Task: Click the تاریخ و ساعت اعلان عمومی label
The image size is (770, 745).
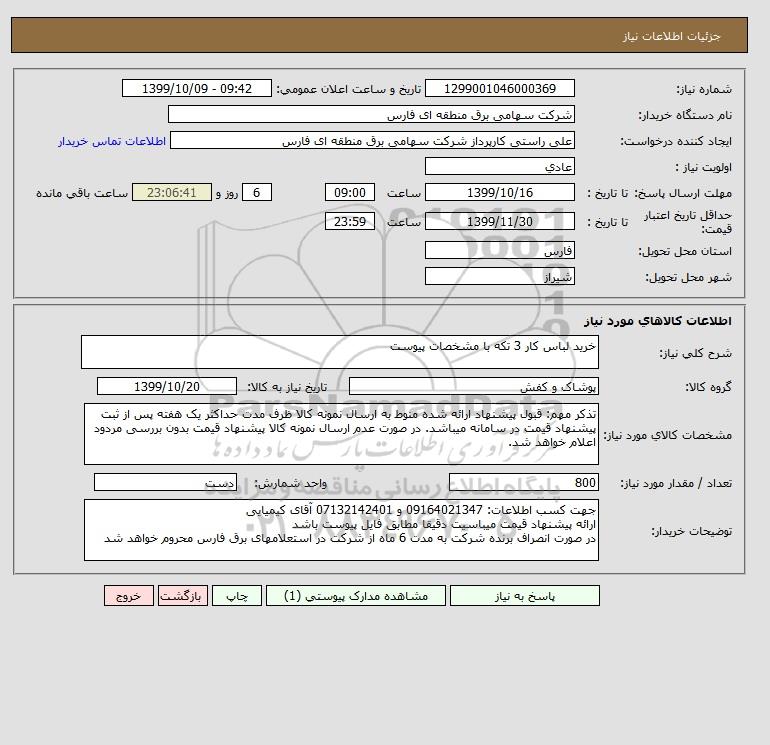Action: pos(349,89)
